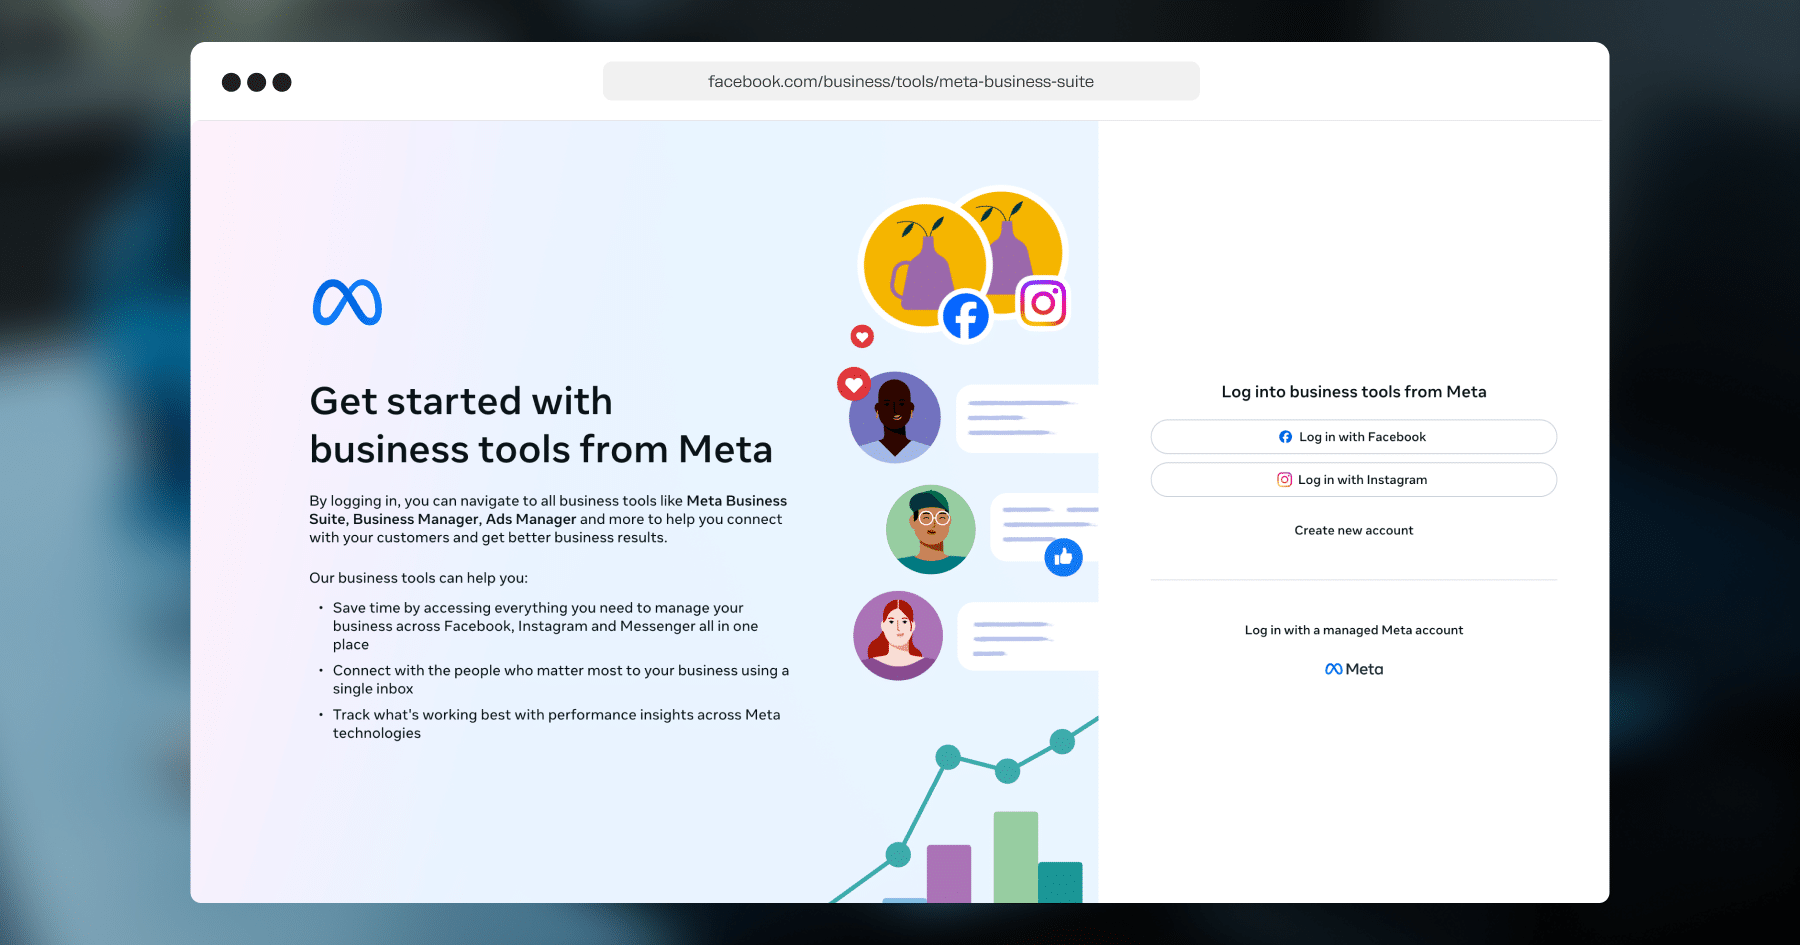The width and height of the screenshot is (1800, 945).
Task: Click the top teal point on the line chart
Action: (1062, 742)
